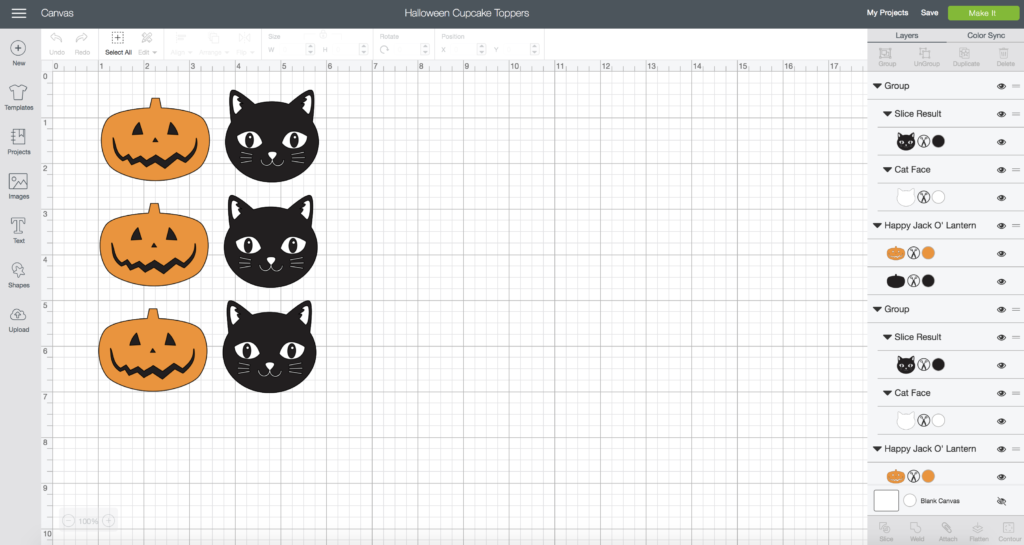
Task: Select the black pumpkin layer thumbnail
Action: (x=895, y=281)
